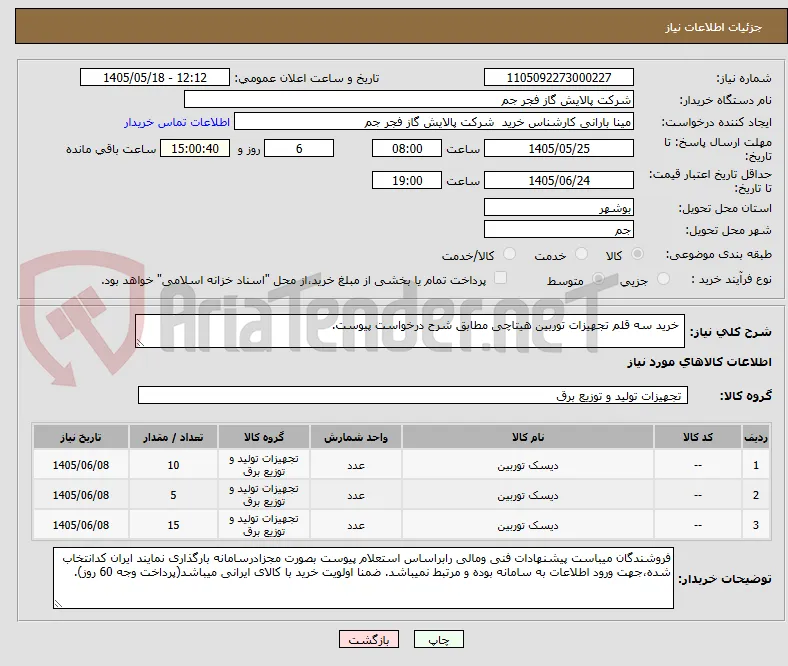Click unit عدد in row 3
788x666 pixels.
pos(356,526)
